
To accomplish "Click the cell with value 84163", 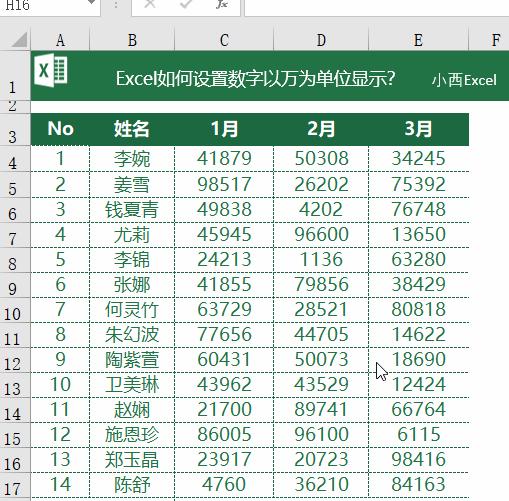I will point(418,485).
